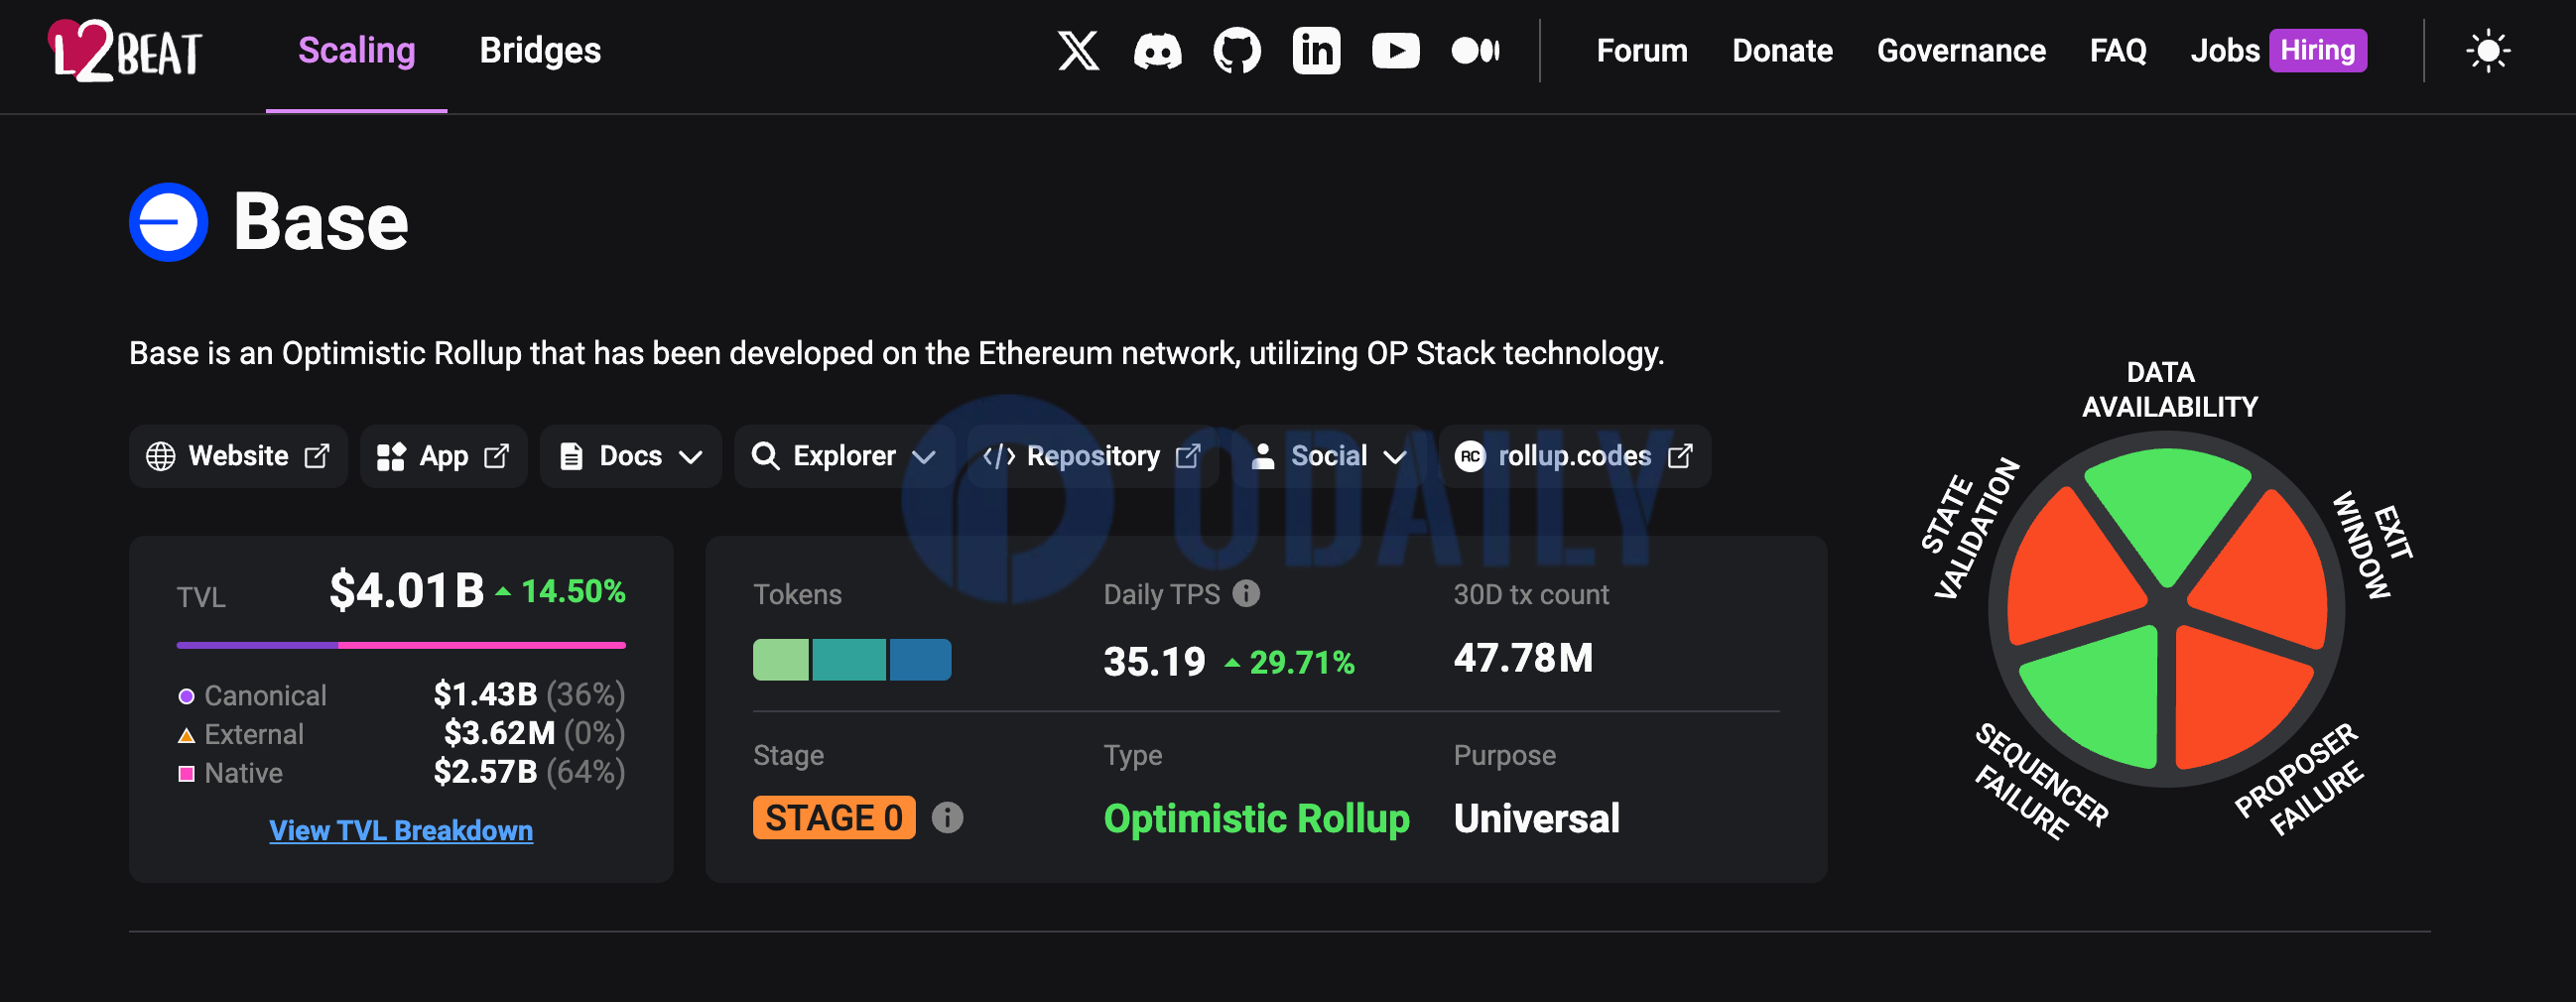Click the blue token swatch
This screenshot has height=1002, width=2576.
(920, 660)
